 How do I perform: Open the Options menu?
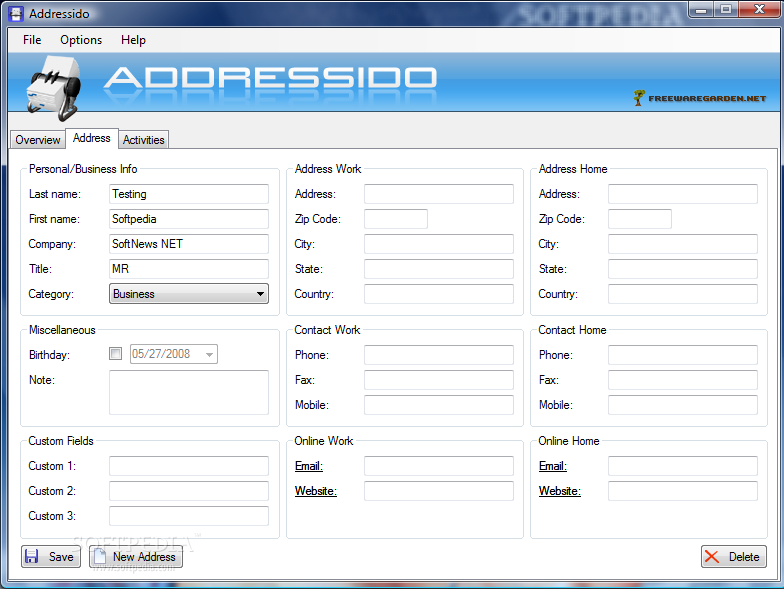click(81, 40)
